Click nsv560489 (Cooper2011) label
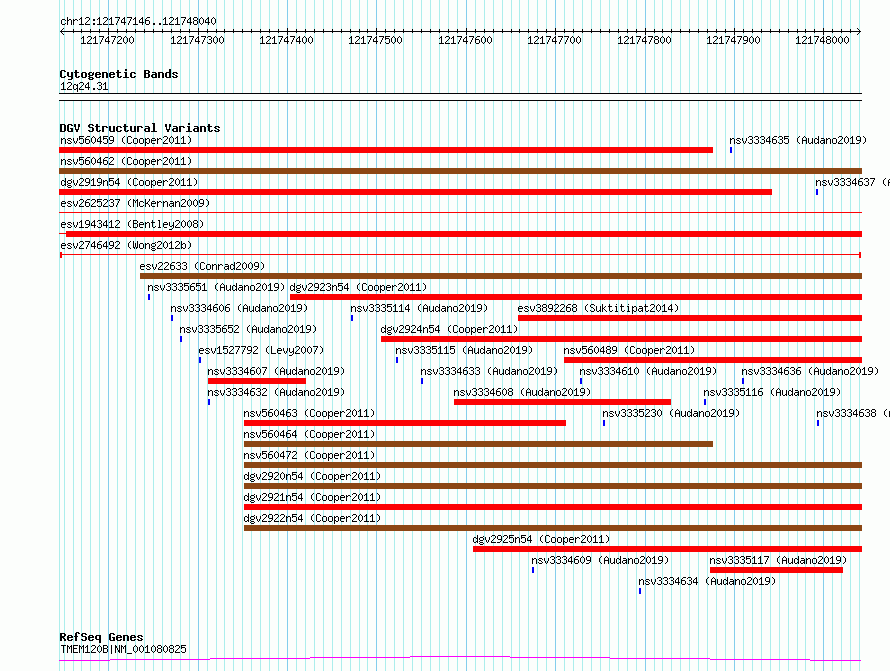Screen dimensions: 890x671 tap(629, 350)
